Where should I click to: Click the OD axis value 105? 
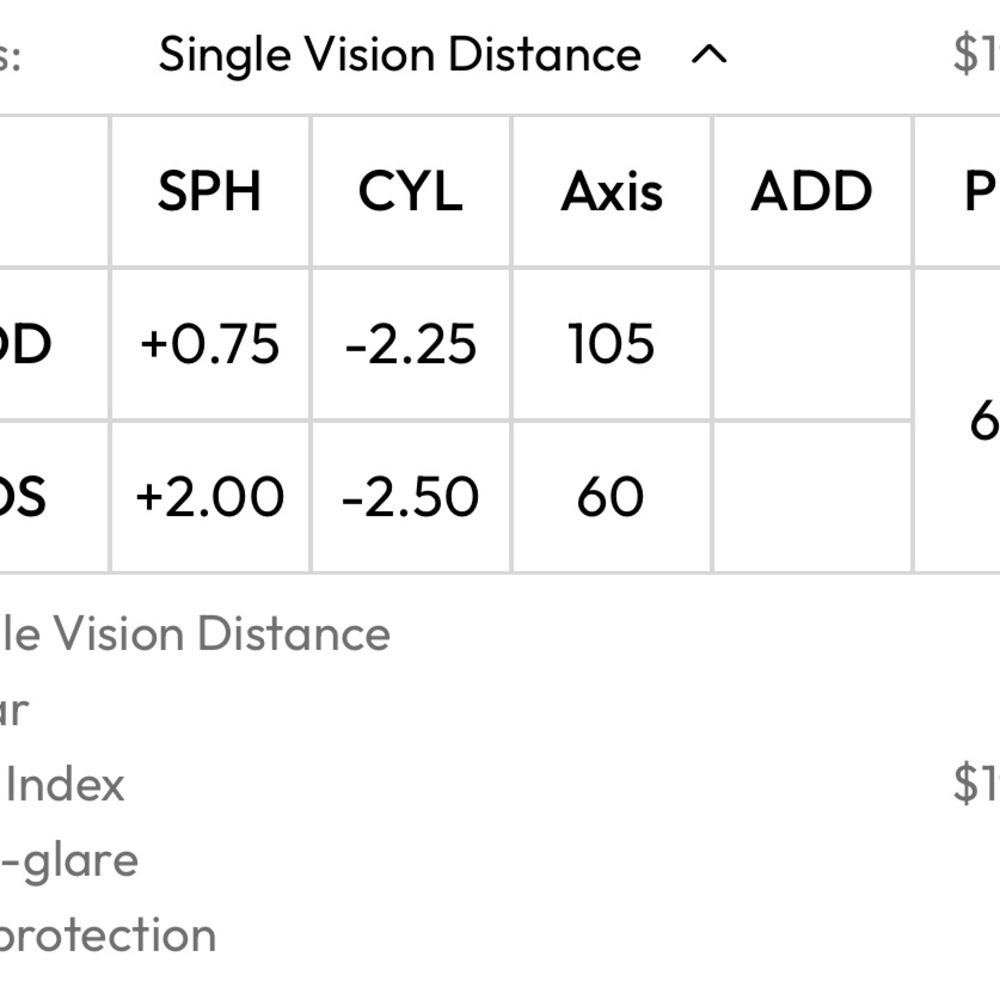click(x=612, y=344)
